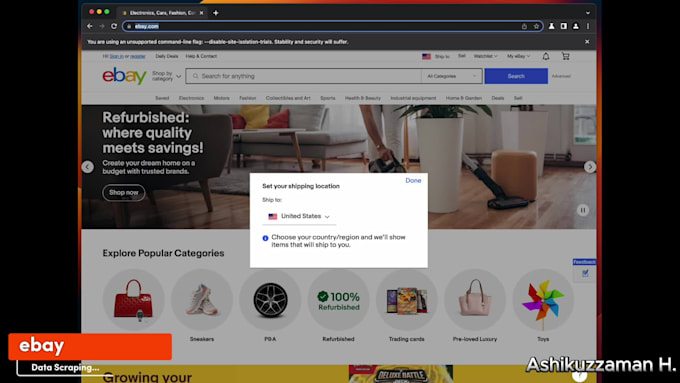The width and height of the screenshot is (680, 383).
Task: Open Sports category nav item
Action: [328, 98]
